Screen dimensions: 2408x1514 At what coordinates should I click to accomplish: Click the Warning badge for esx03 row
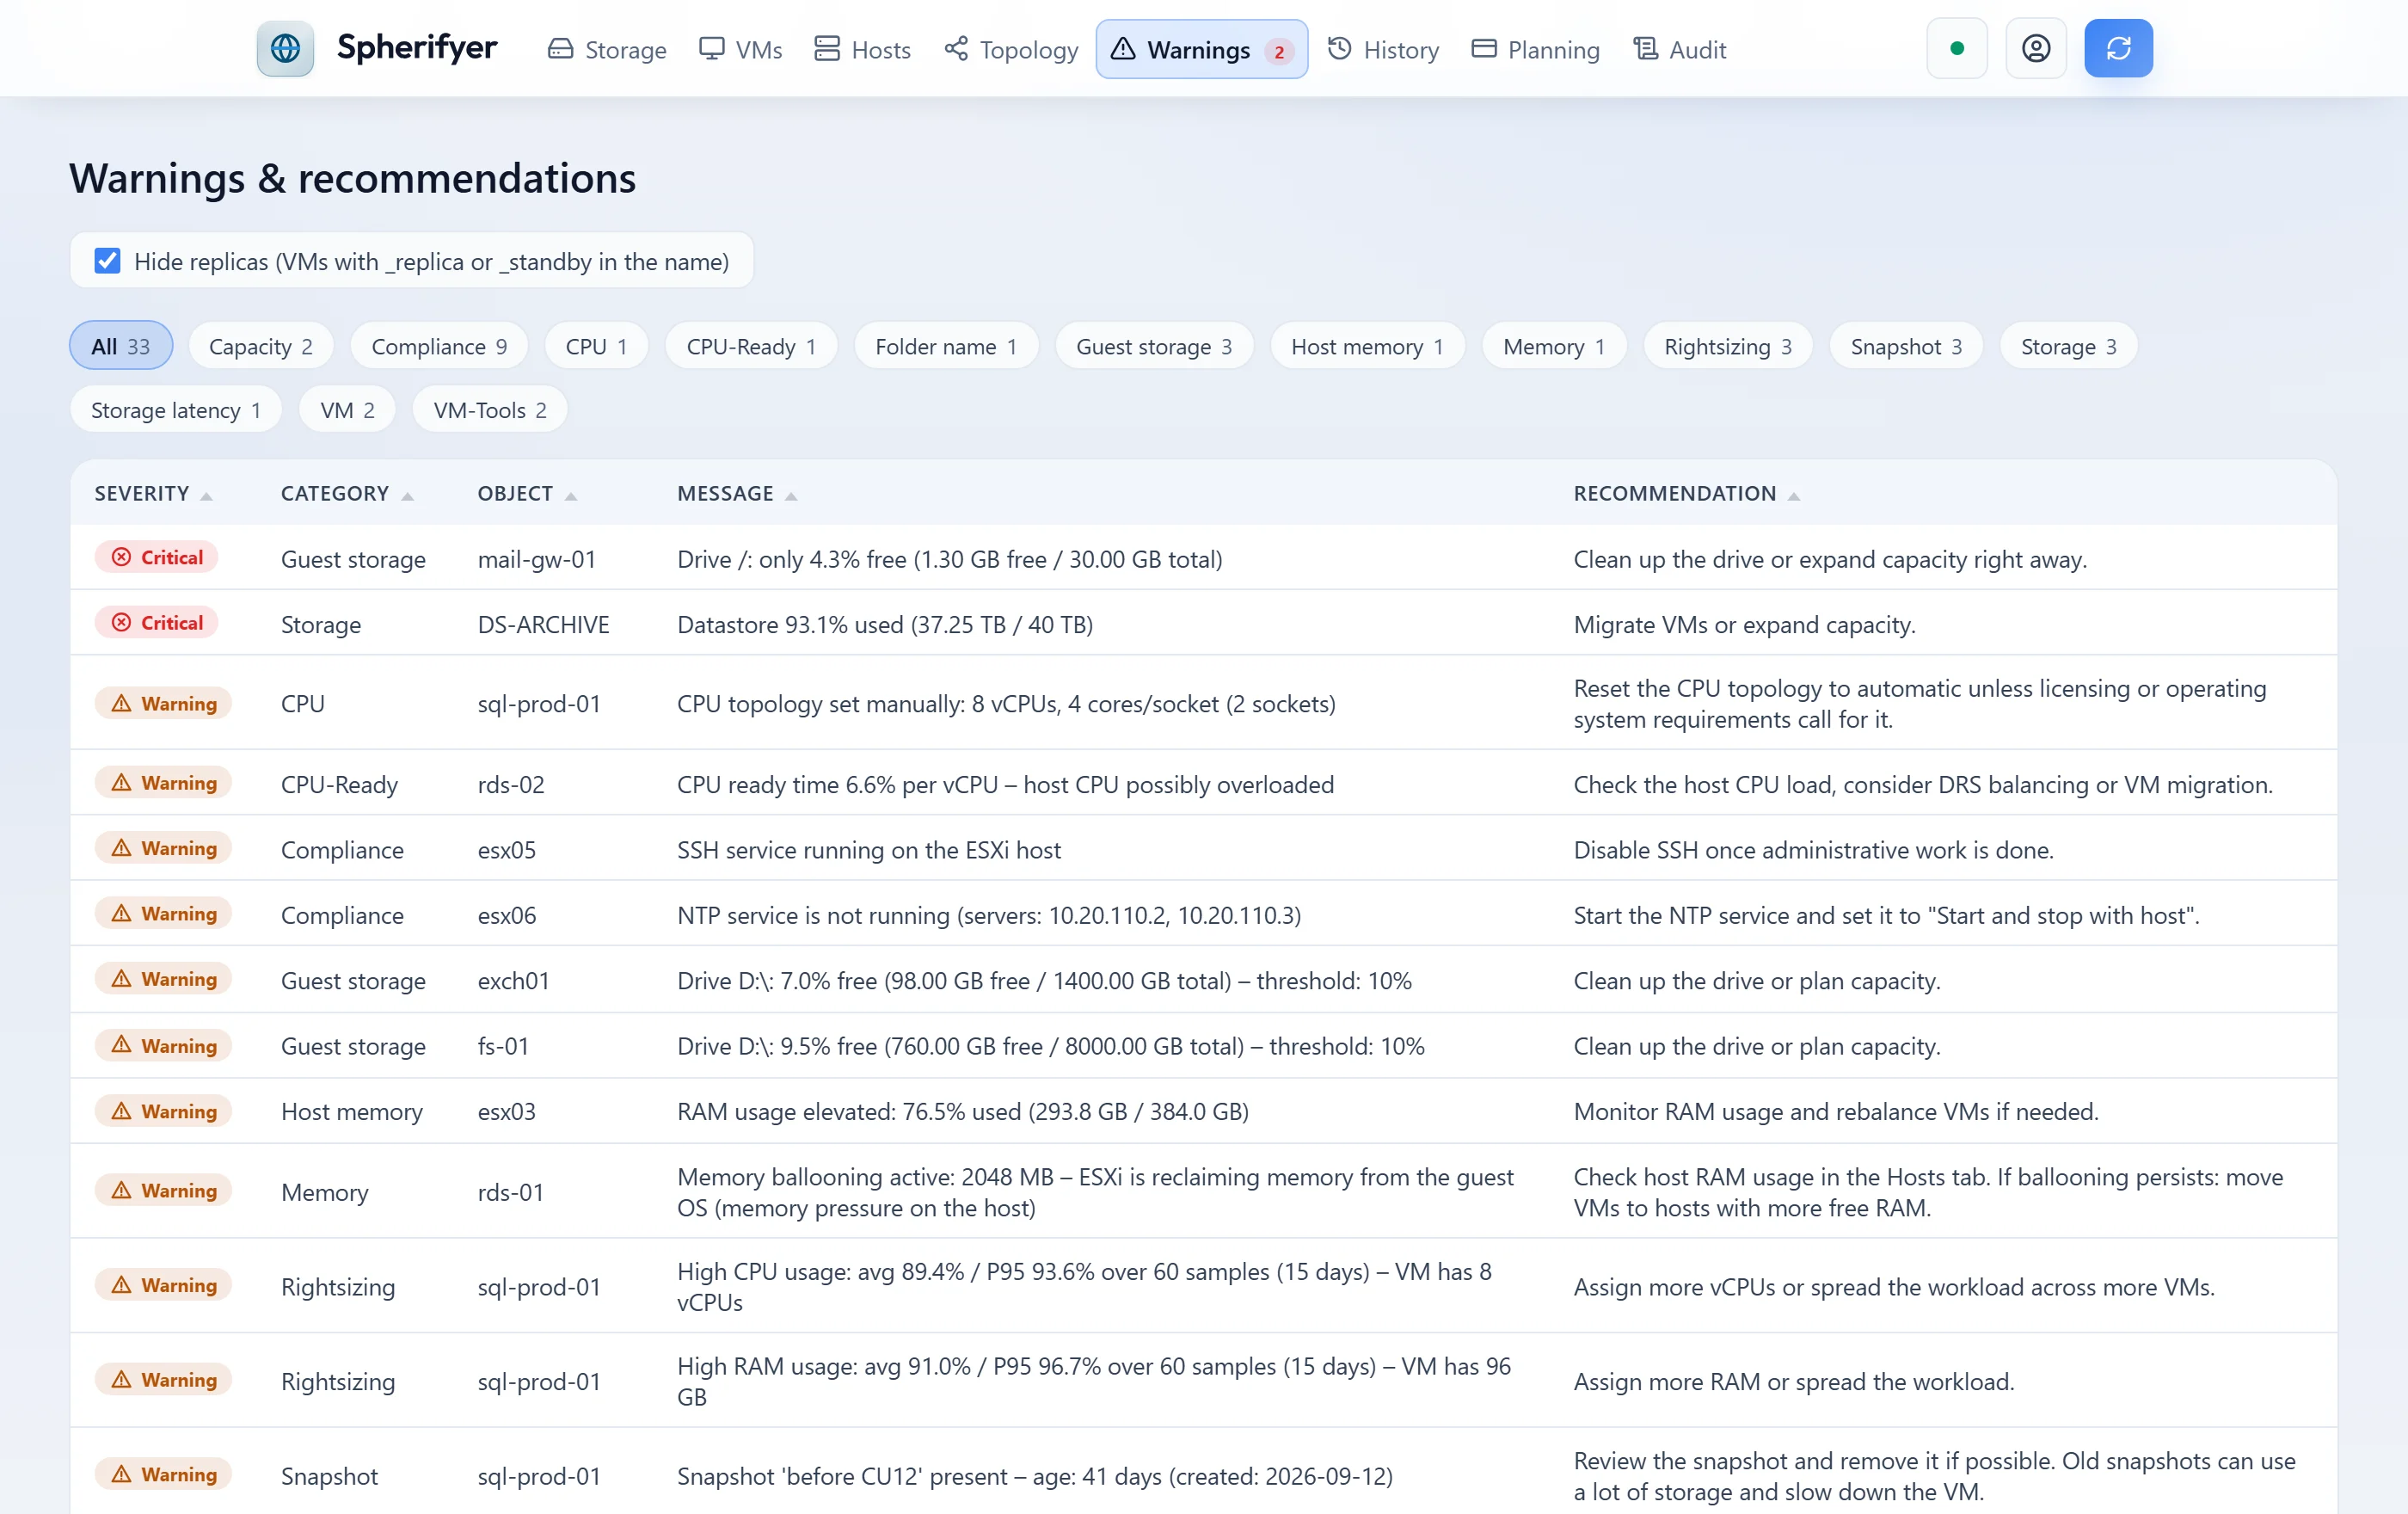pyautogui.click(x=164, y=1110)
